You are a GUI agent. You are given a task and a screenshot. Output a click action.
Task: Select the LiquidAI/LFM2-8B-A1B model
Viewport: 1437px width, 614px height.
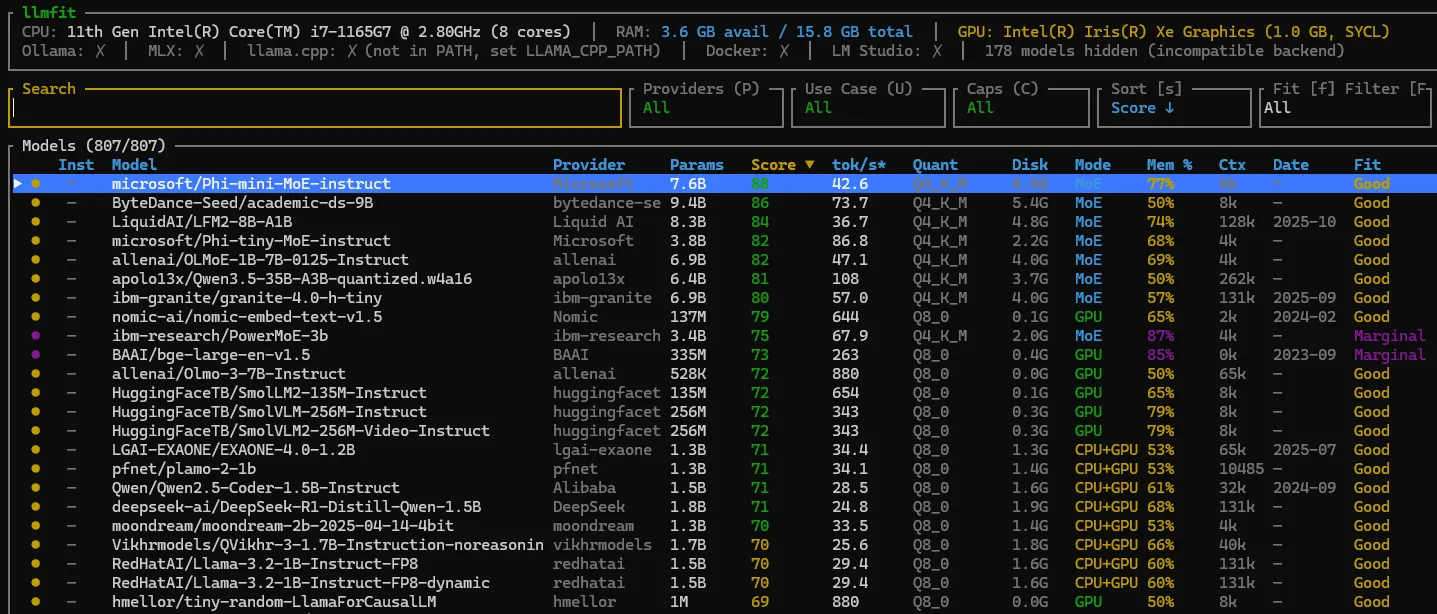click(x=202, y=222)
